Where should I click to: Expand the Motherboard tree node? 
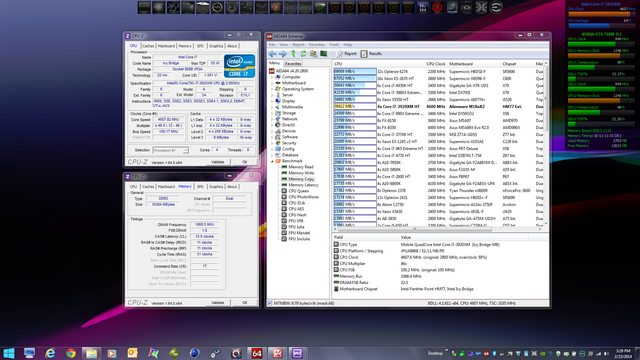272,83
